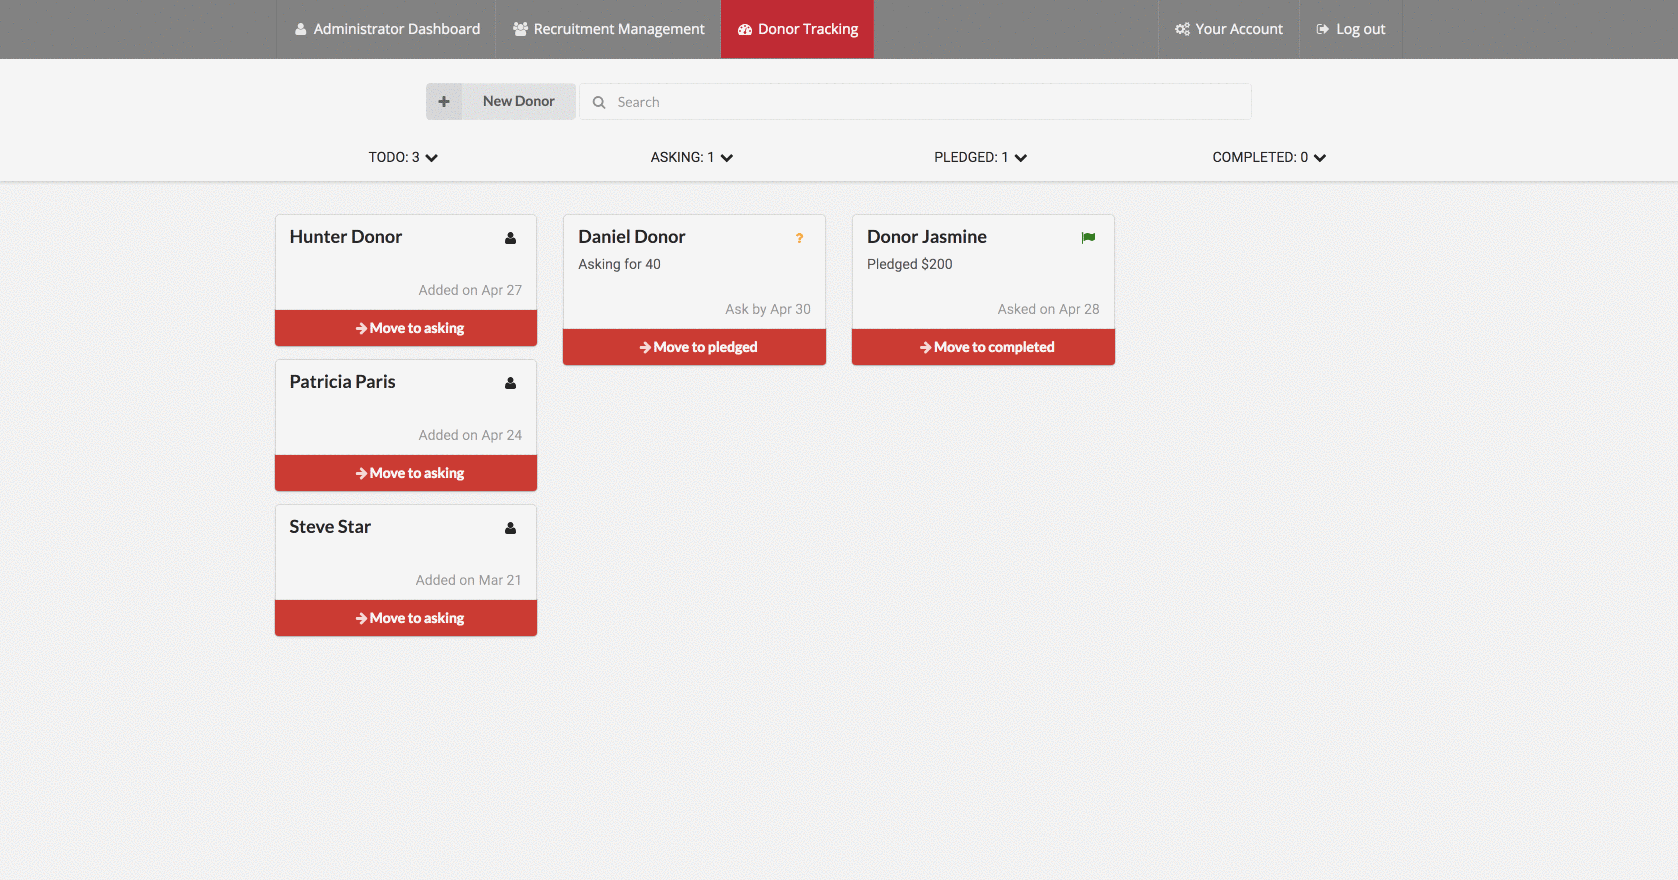1678x880 pixels.
Task: Open the COMPLETED column dropdown
Action: (x=1320, y=158)
